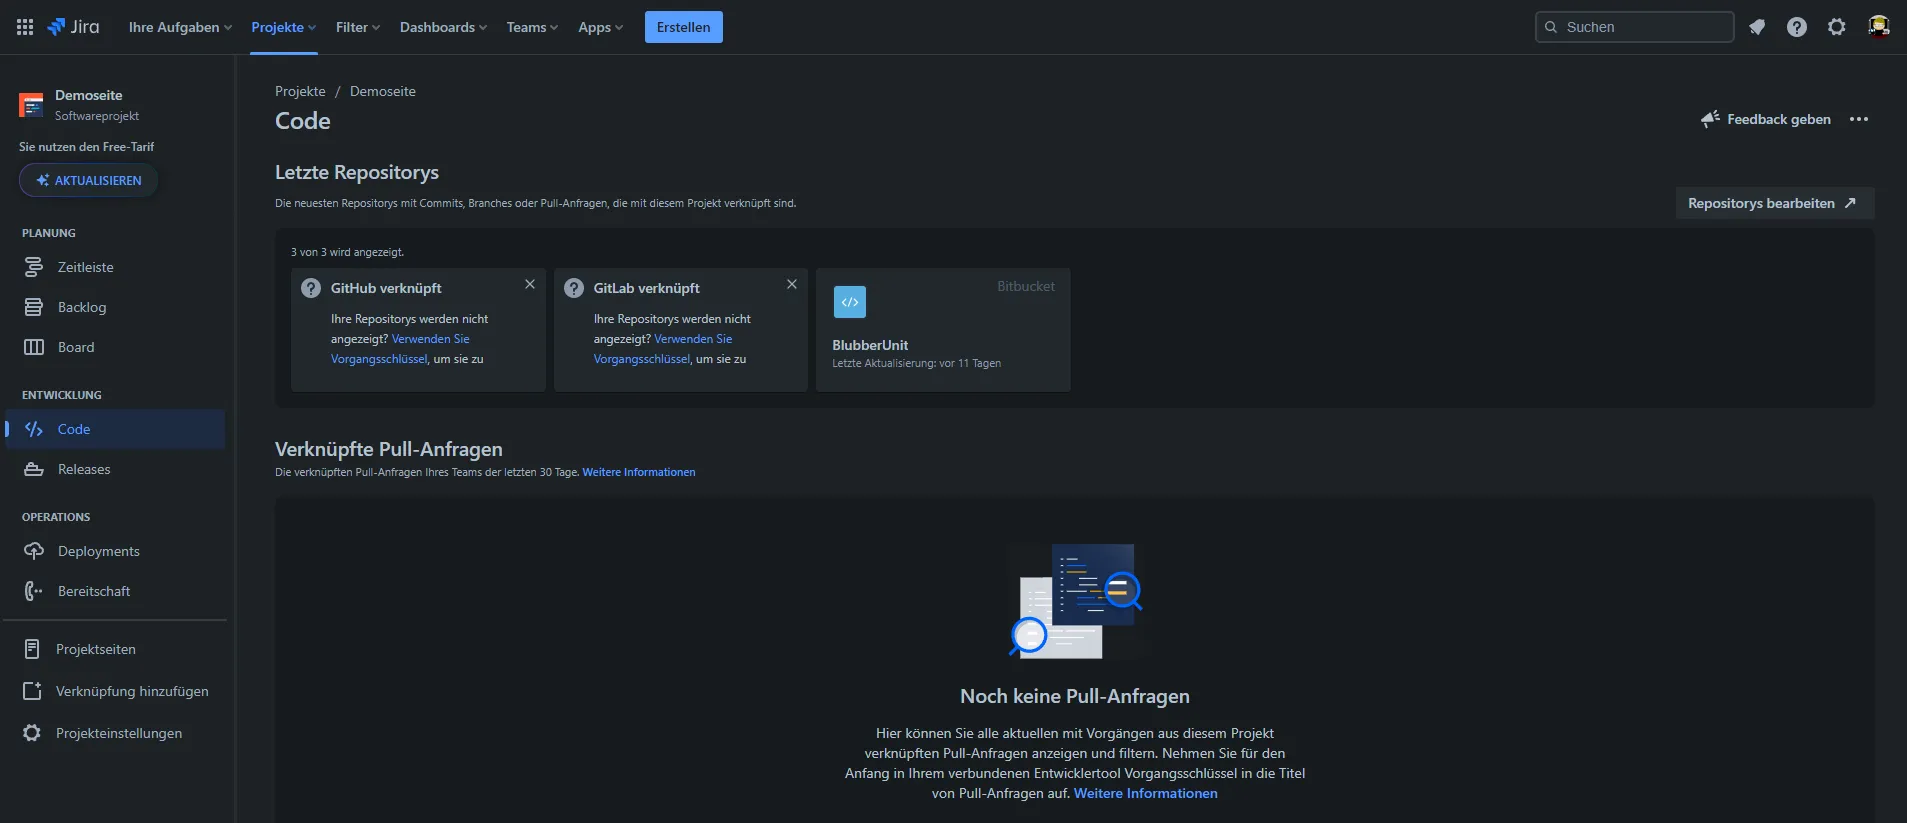Open Projekteinstellungen in the sidebar
This screenshot has width=1907, height=823.
point(115,733)
